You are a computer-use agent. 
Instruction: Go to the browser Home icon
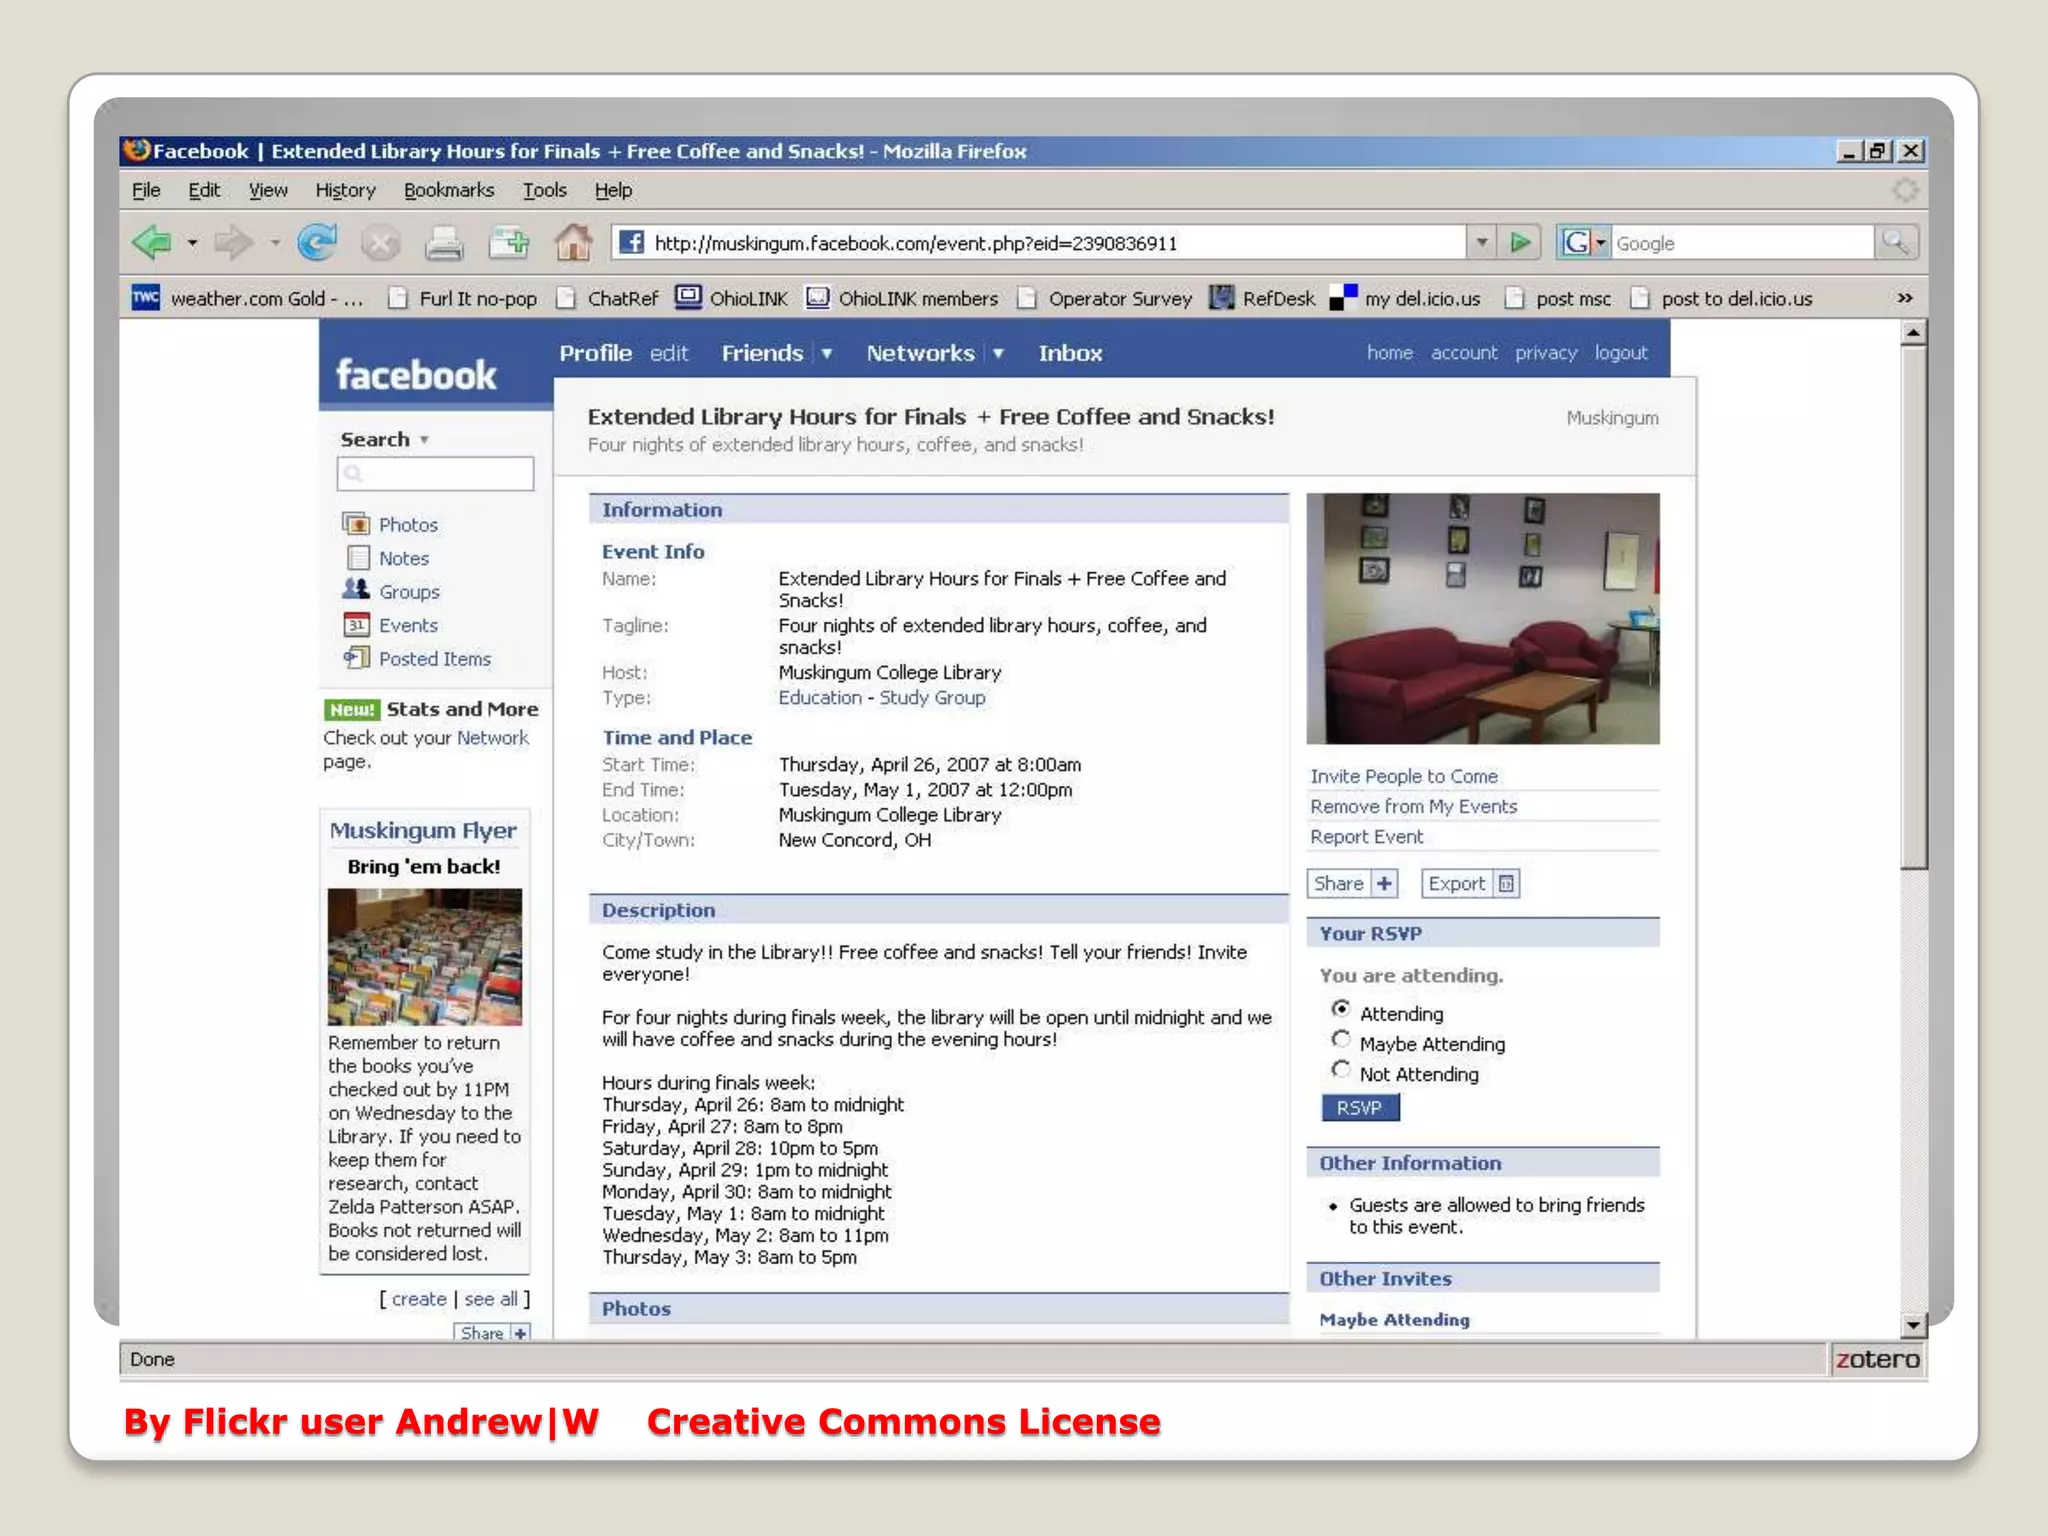(x=573, y=242)
